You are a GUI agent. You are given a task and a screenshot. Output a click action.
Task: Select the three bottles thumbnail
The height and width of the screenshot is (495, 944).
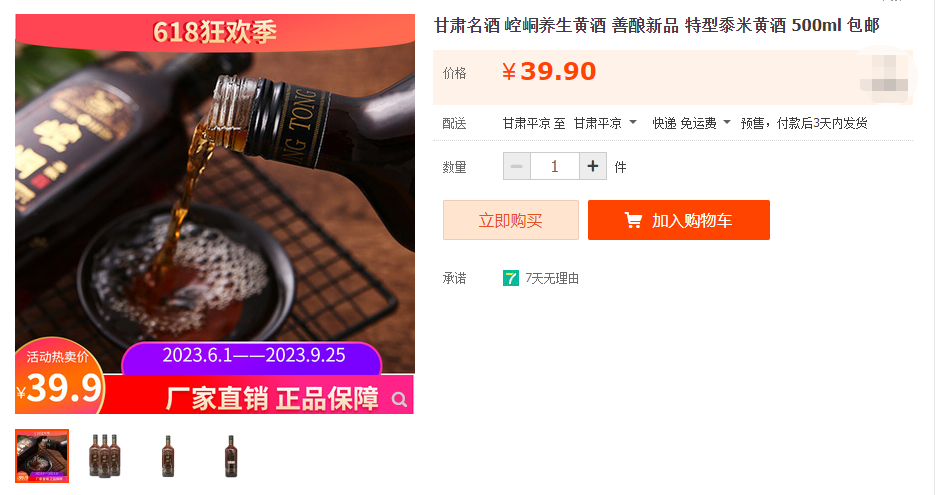coord(105,456)
